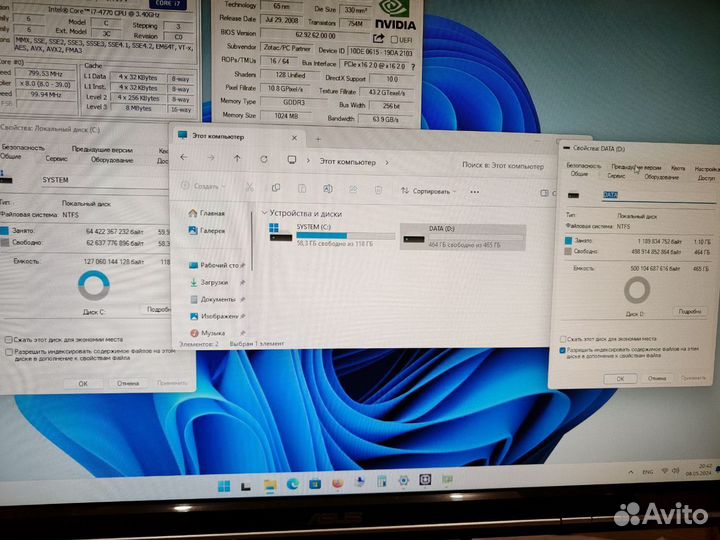
Task: Go up one folder level in Explorer
Action: 237,158
